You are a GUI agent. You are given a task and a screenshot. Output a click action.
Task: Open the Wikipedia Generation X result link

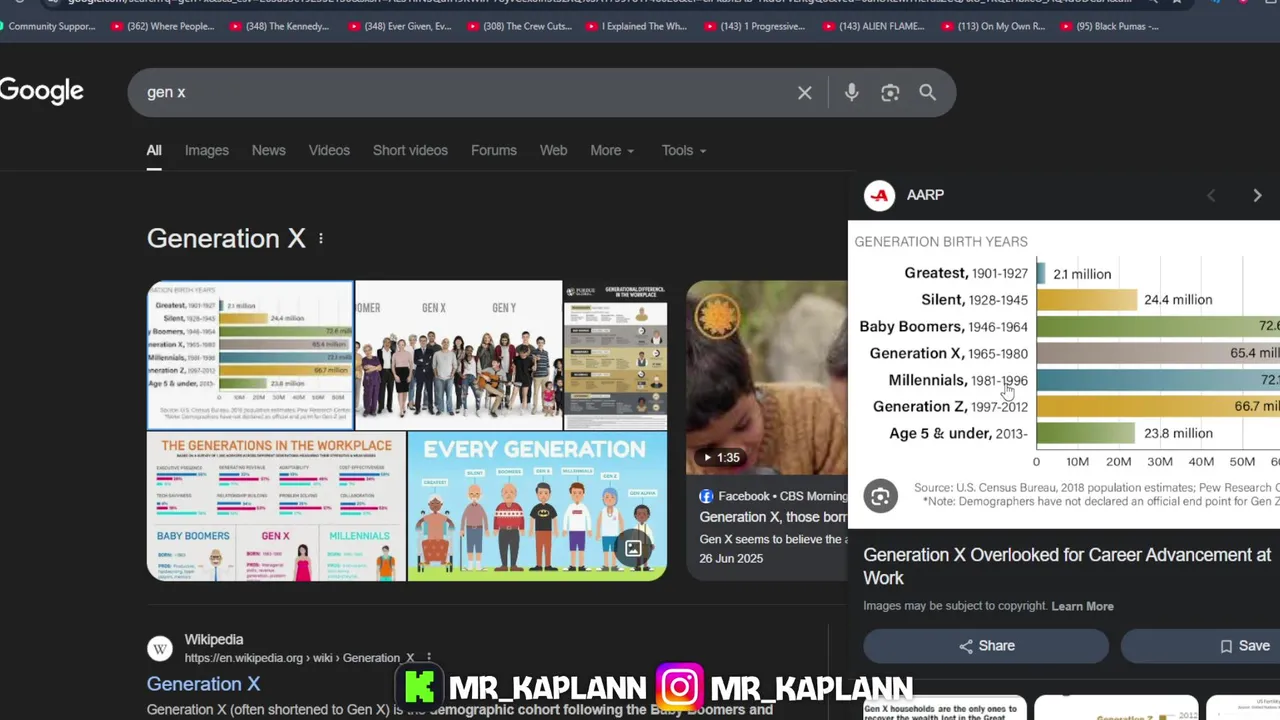coord(203,684)
